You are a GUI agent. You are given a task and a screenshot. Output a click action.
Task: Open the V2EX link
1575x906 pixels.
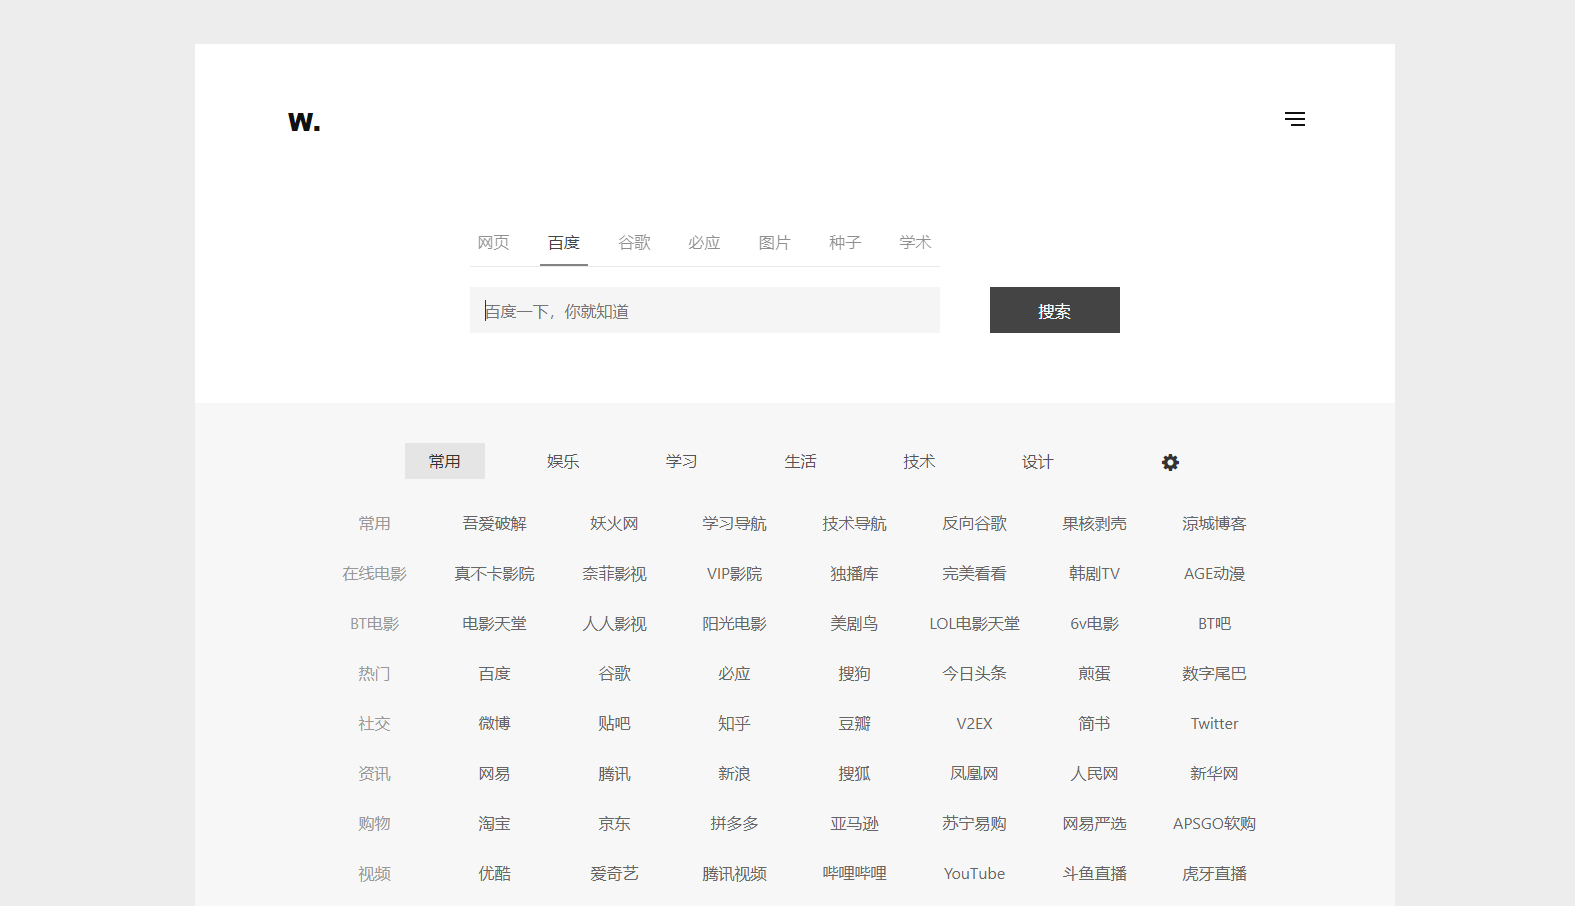974,724
